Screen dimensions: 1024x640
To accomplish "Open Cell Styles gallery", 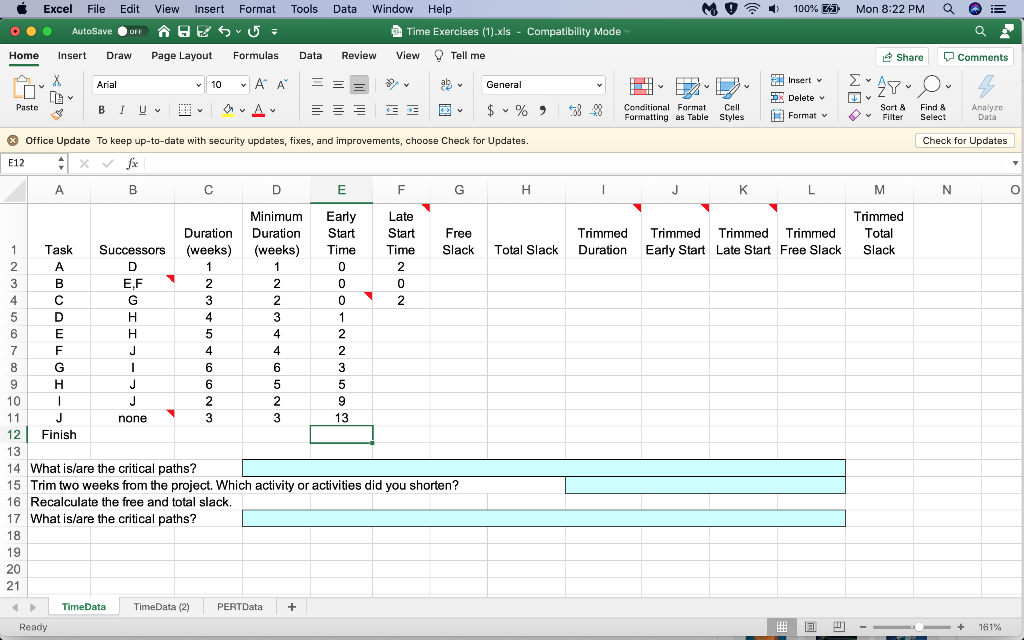I will click(732, 97).
